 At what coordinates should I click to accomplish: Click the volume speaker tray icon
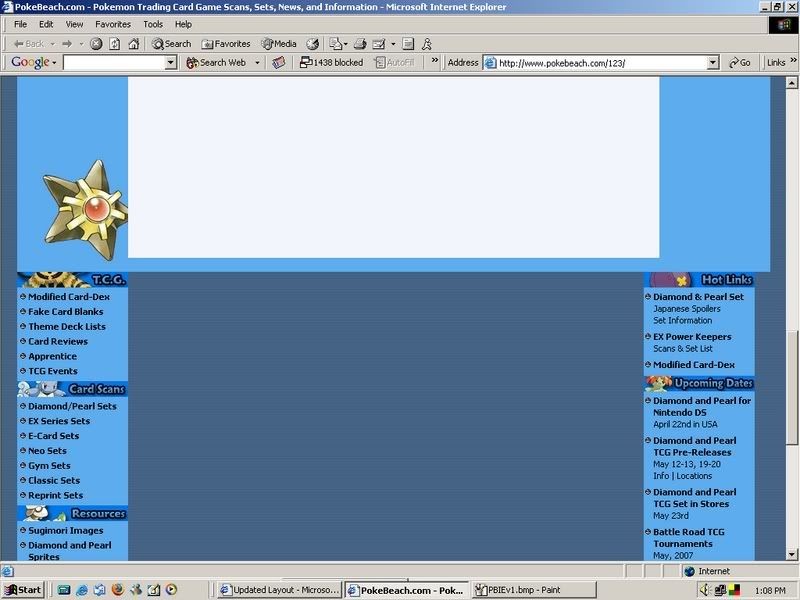pyautogui.click(x=705, y=590)
